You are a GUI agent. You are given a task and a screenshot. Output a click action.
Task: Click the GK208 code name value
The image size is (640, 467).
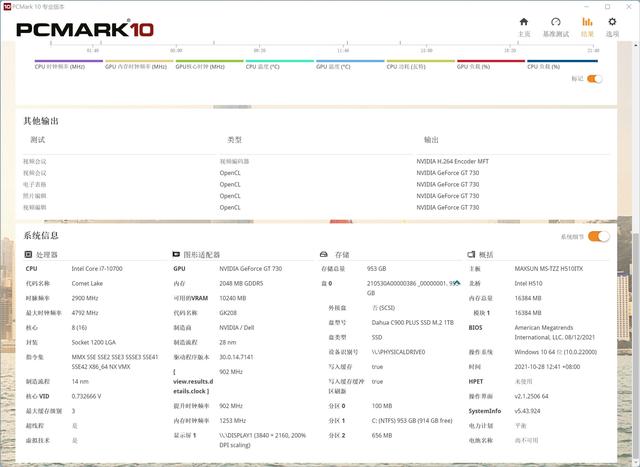click(x=228, y=313)
